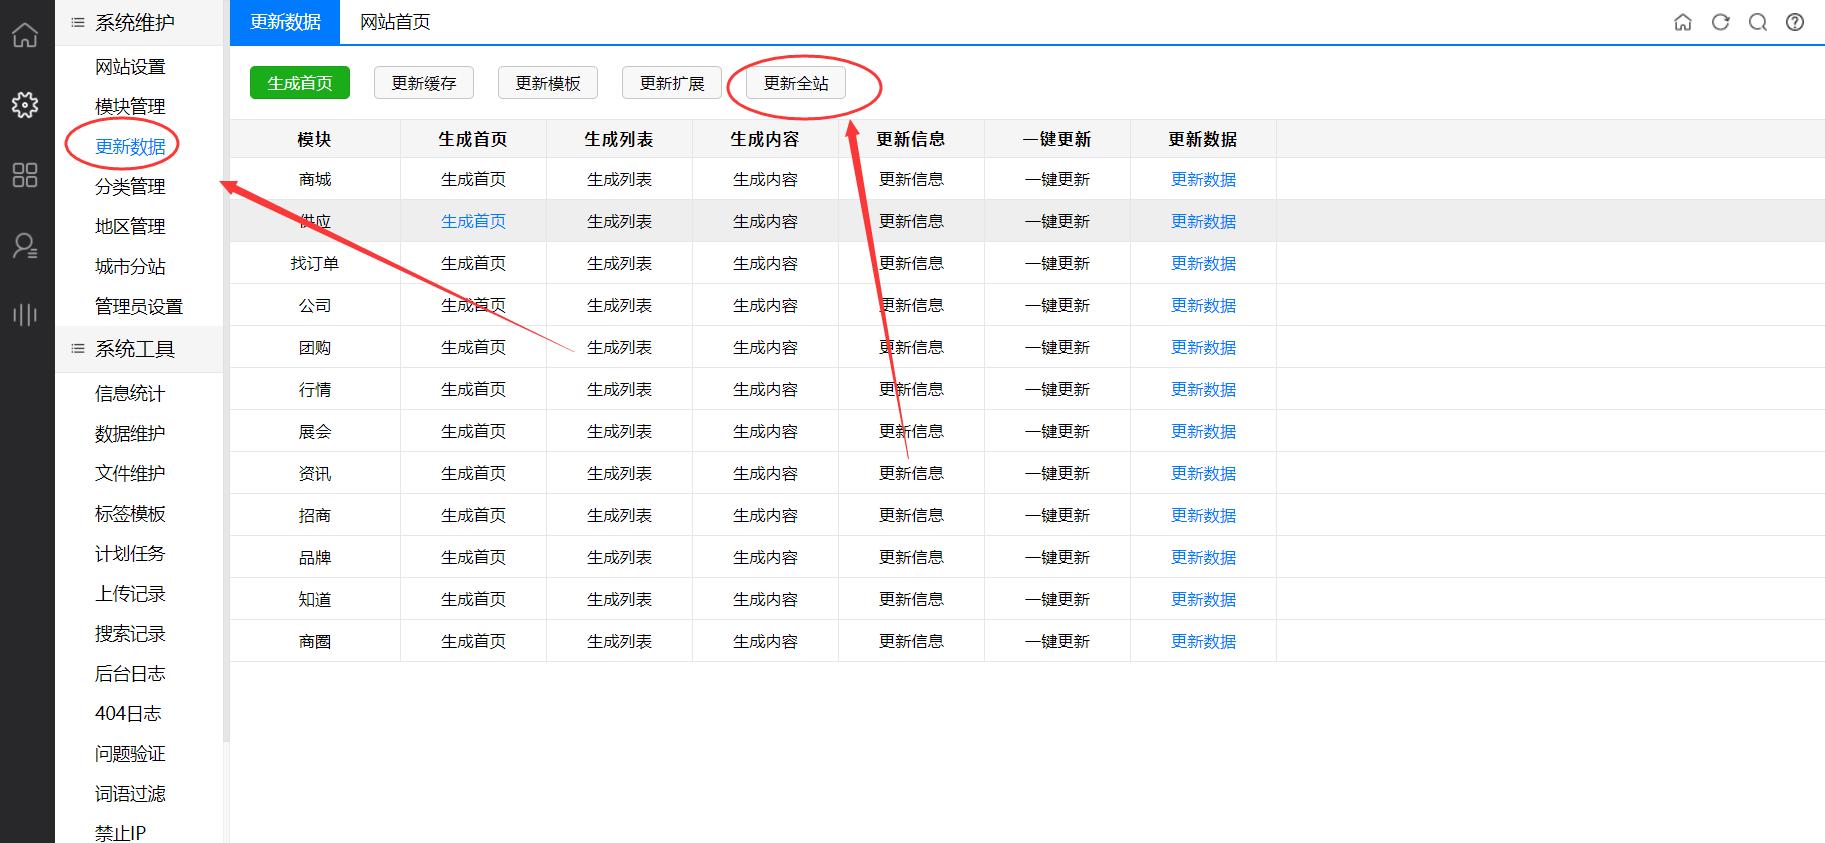
Task: Open 信息统计 in the sidebar
Action: (130, 394)
